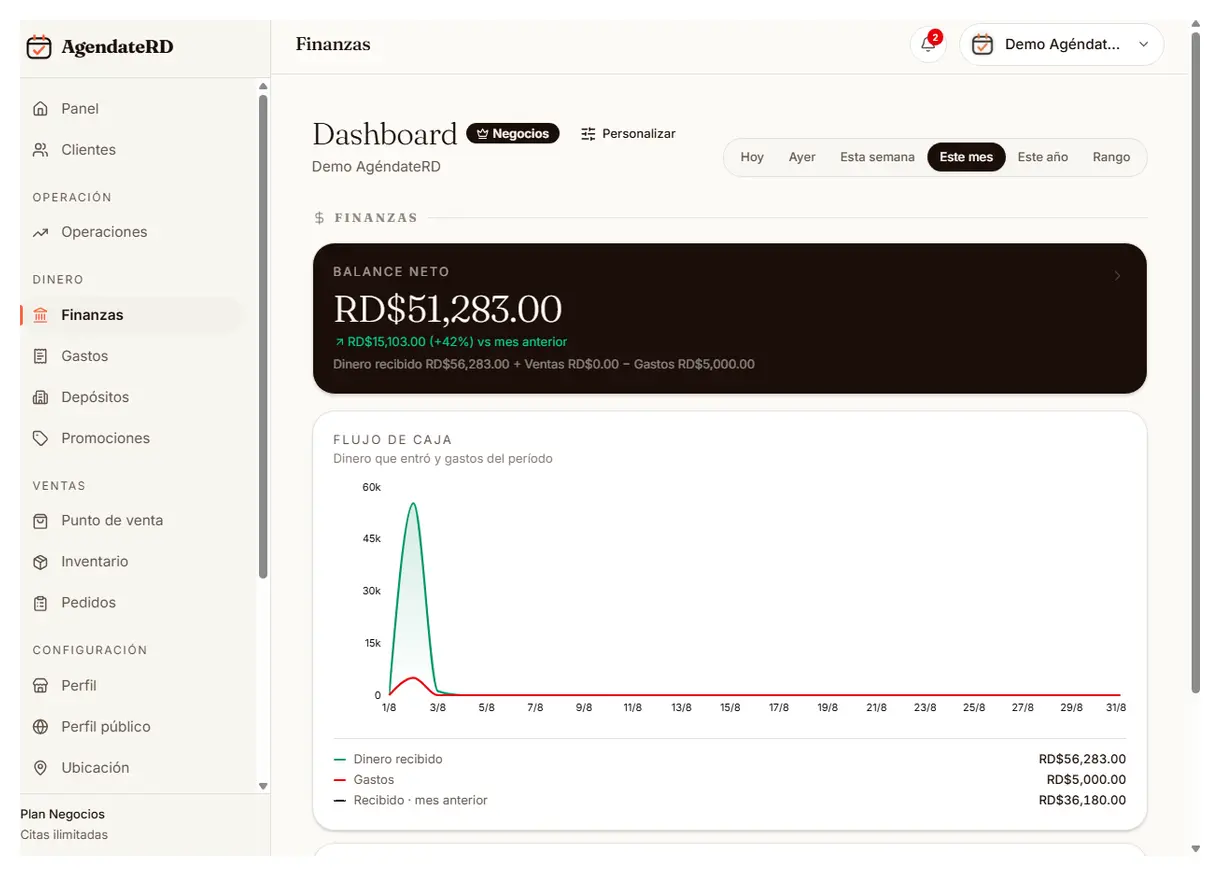Open Pedidos from sidebar
The image size is (1220, 876).
pyautogui.click(x=132, y=603)
